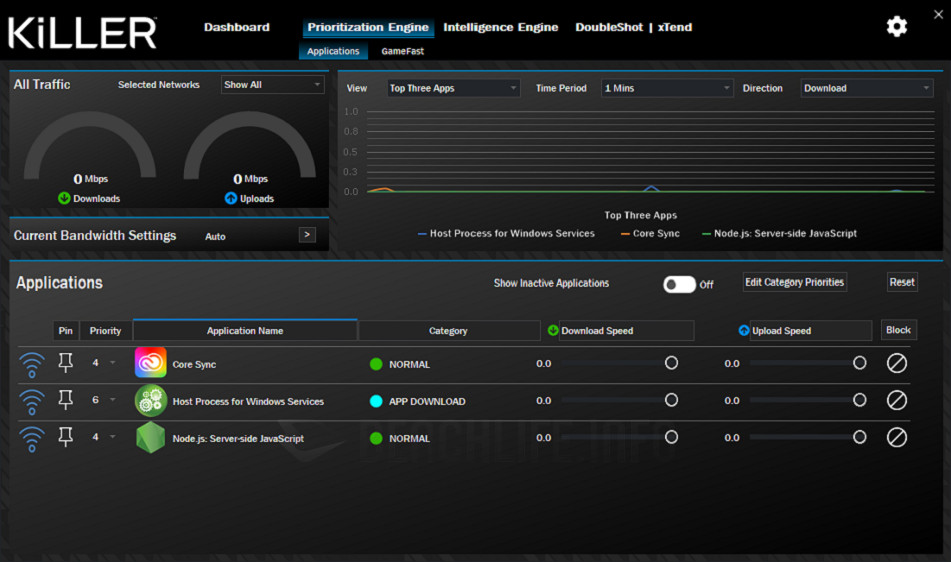Screen dimensions: 951x562
Task: Click the Core Sync Creative Cloud icon
Action: pyautogui.click(x=150, y=363)
